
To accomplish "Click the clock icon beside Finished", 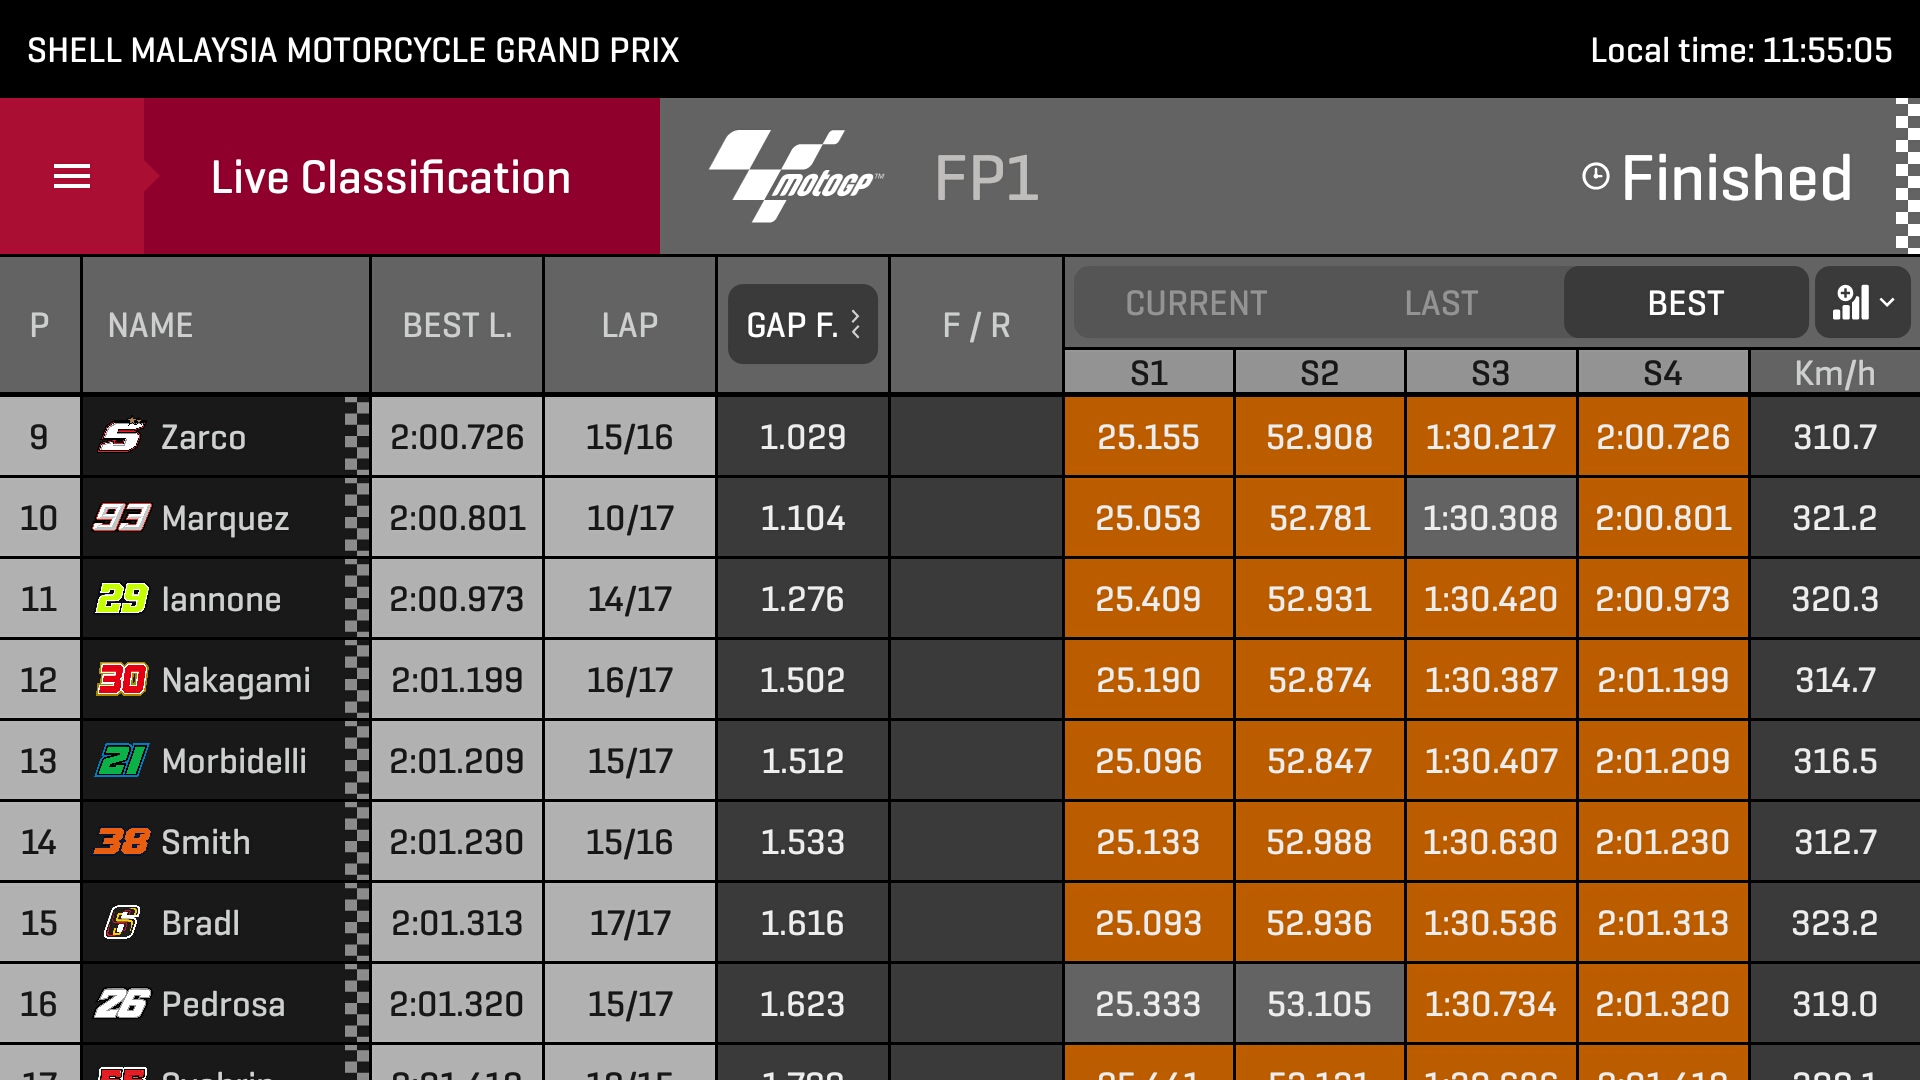I will (1596, 177).
